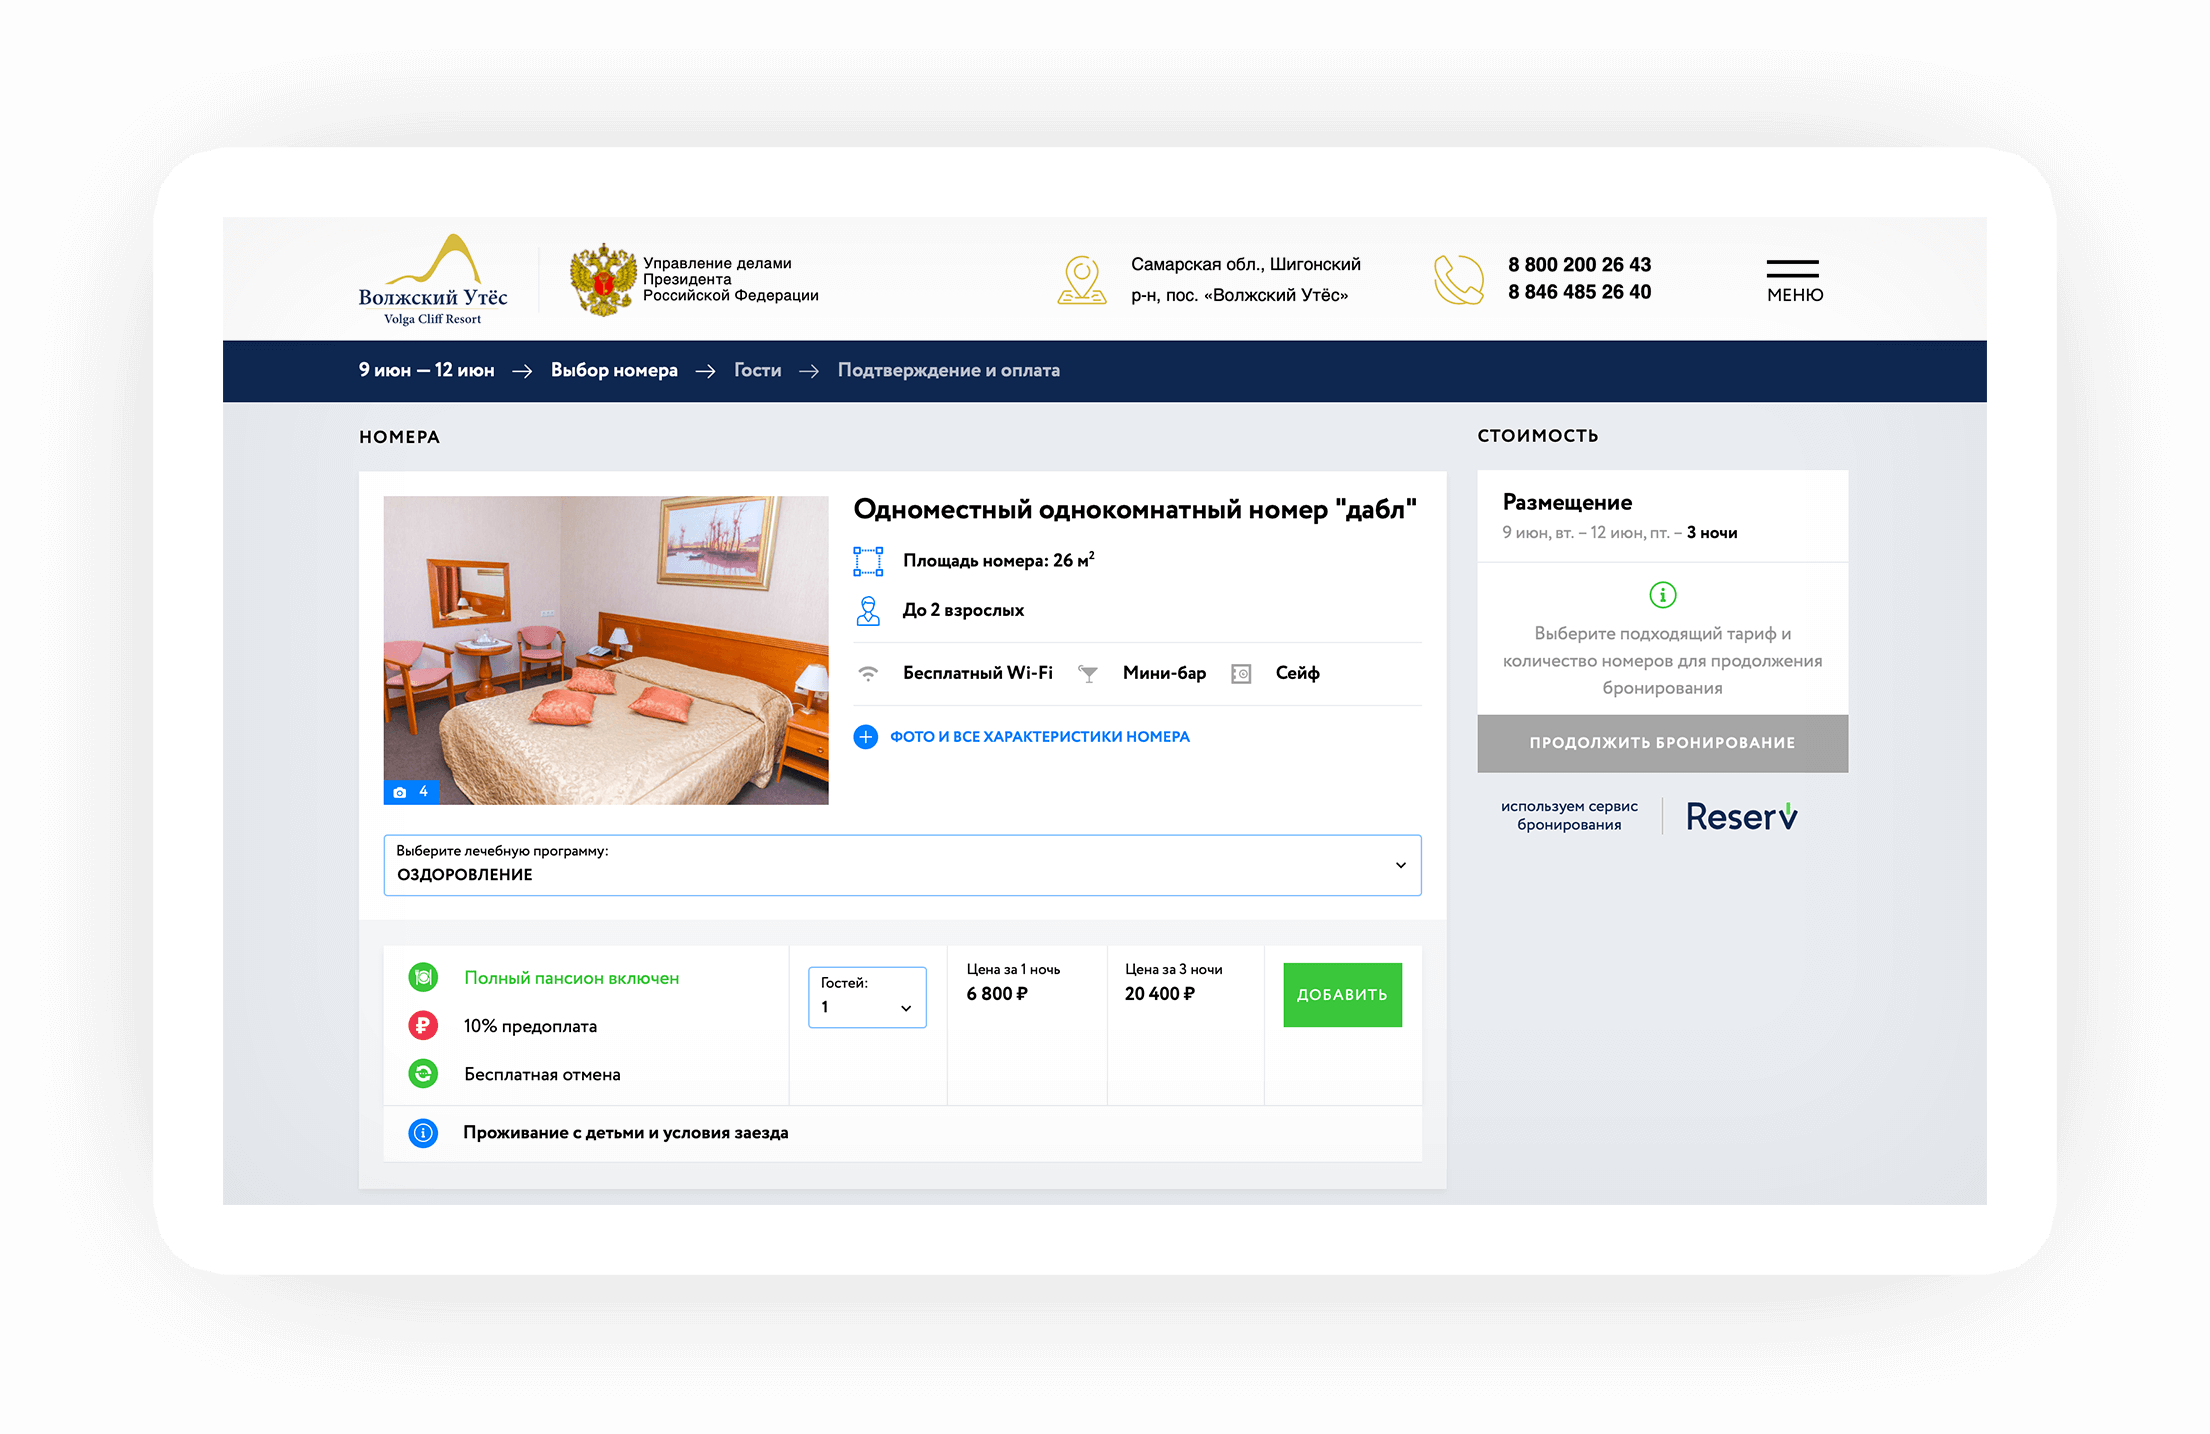Open the Гостей guest count dropdown
Image resolution: width=2210 pixels, height=1434 pixels.
click(867, 997)
